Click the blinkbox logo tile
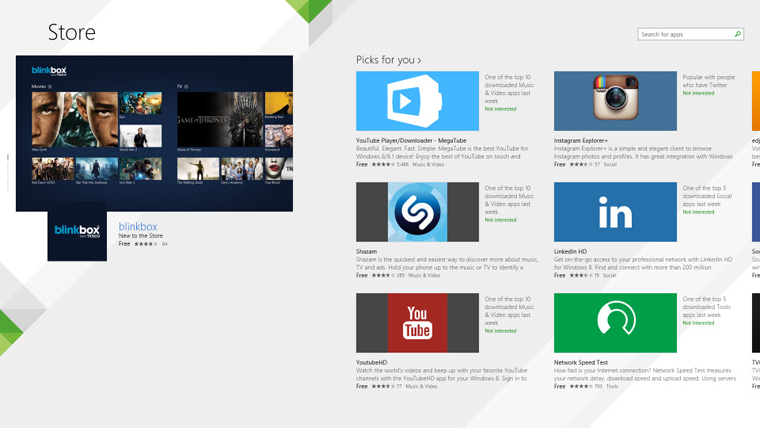The image size is (760, 428). [x=77, y=232]
